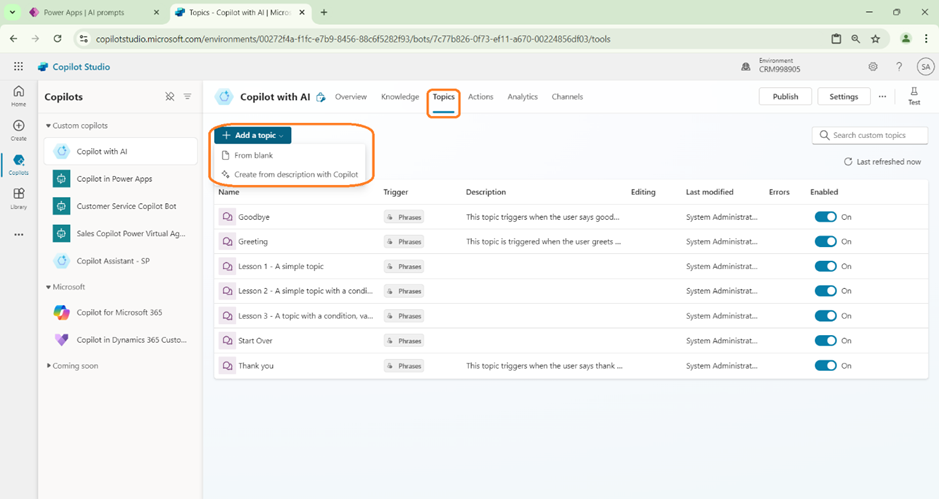Image resolution: width=939 pixels, height=499 pixels.
Task: Disable the Goodbye topic toggle
Action: (x=825, y=217)
